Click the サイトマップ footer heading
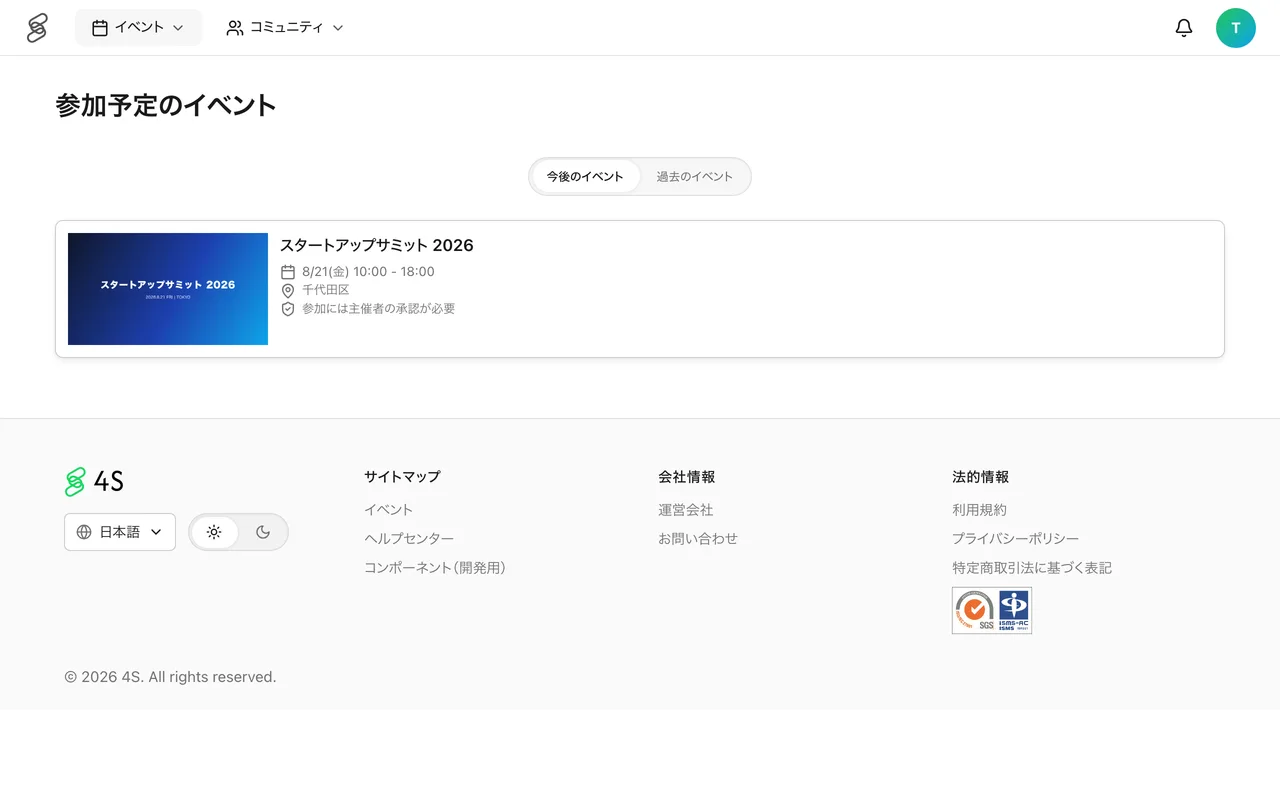The height and width of the screenshot is (800, 1280). pos(402,477)
